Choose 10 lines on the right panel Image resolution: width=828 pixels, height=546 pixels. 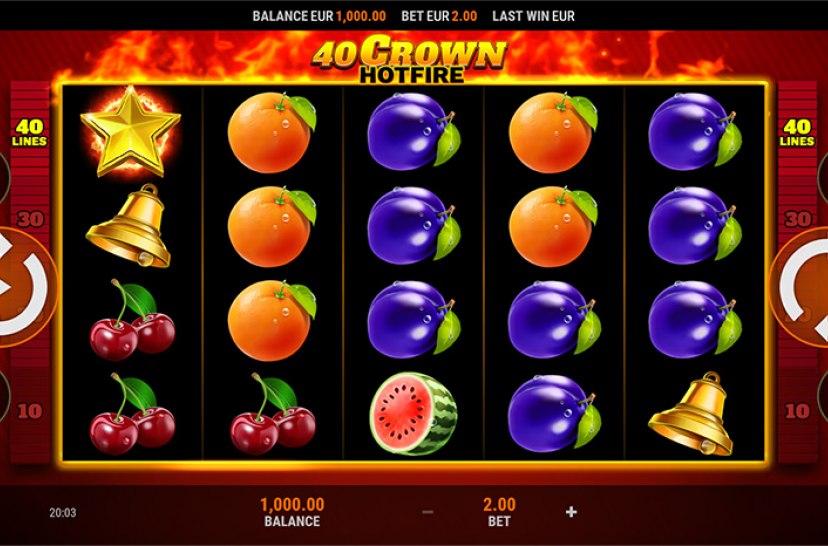click(x=797, y=411)
